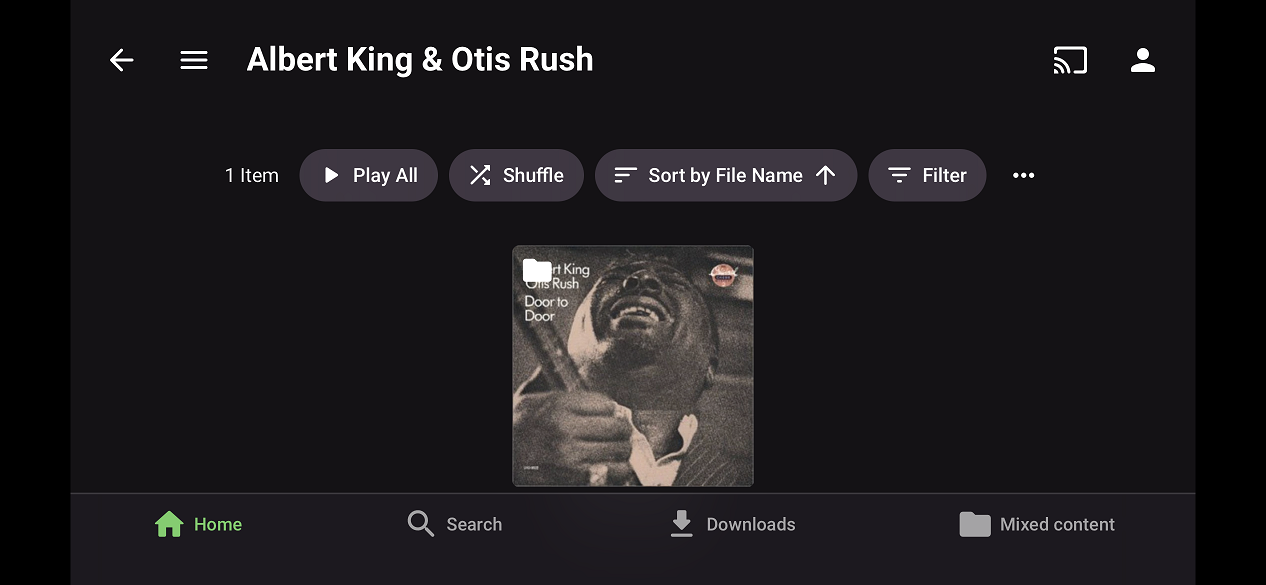This screenshot has width=1266, height=585.
Task: Tap the magnifying glass Search icon
Action: (x=421, y=524)
